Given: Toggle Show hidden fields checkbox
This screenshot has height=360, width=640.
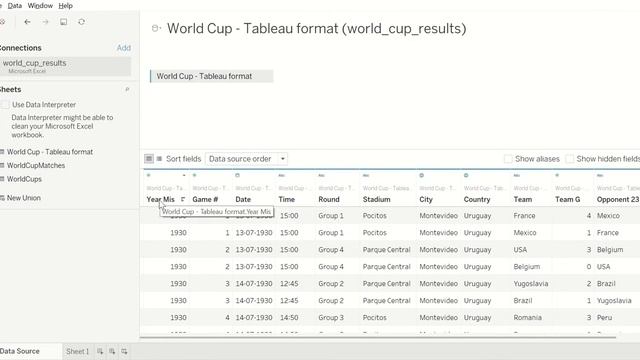Looking at the screenshot, I should pyautogui.click(x=569, y=159).
